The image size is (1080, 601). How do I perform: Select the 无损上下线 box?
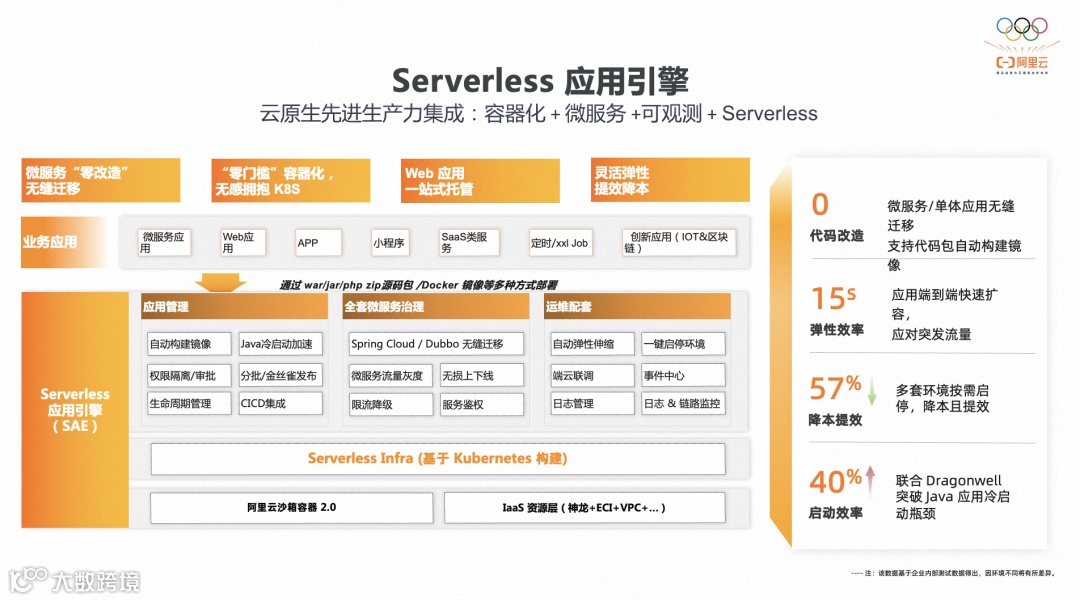(482, 375)
